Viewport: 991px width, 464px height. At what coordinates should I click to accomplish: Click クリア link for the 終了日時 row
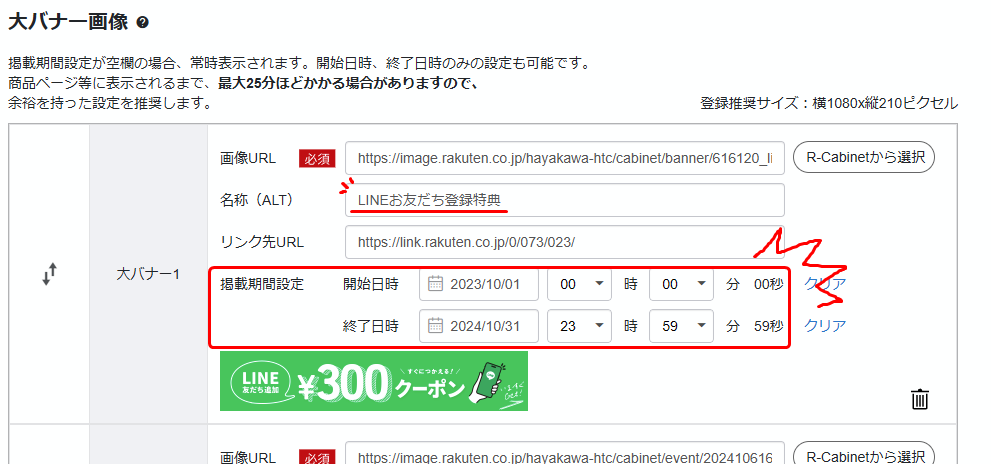tap(825, 326)
